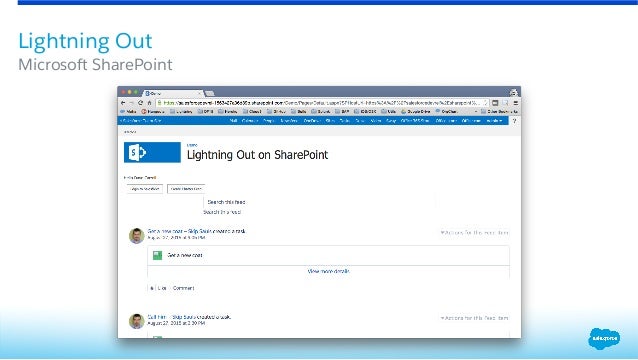Click the green task icon in first post
This screenshot has width=638, height=360.
pyautogui.click(x=157, y=255)
